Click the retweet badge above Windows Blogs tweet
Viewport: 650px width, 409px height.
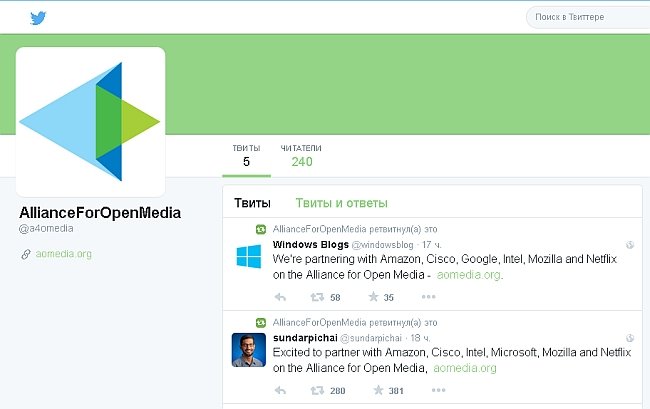click(260, 229)
